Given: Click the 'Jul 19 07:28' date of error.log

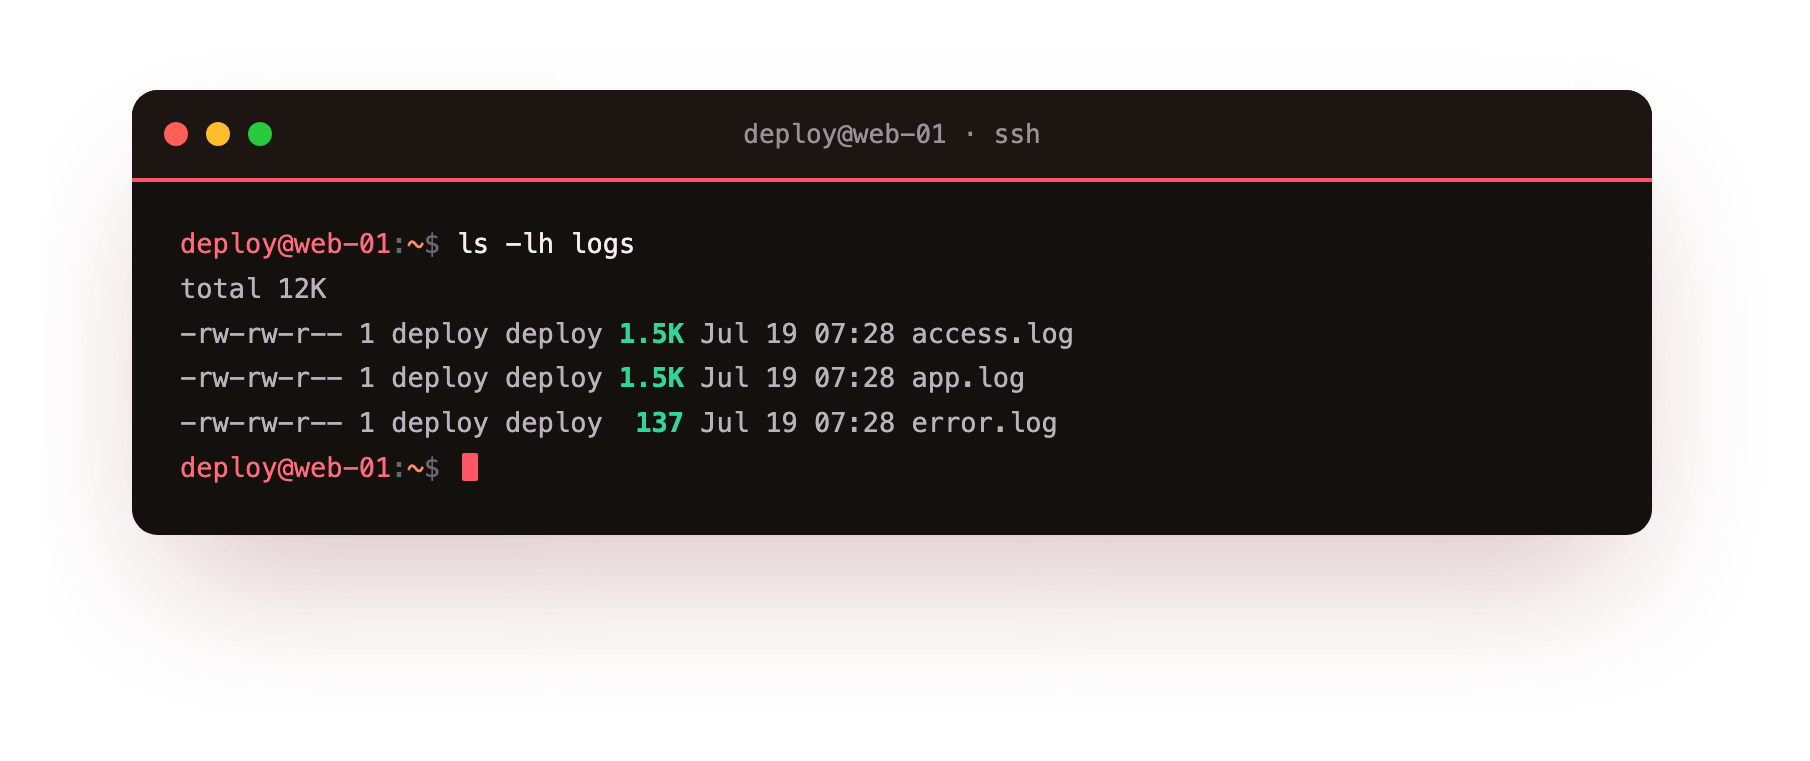Looking at the screenshot, I should click(797, 423).
